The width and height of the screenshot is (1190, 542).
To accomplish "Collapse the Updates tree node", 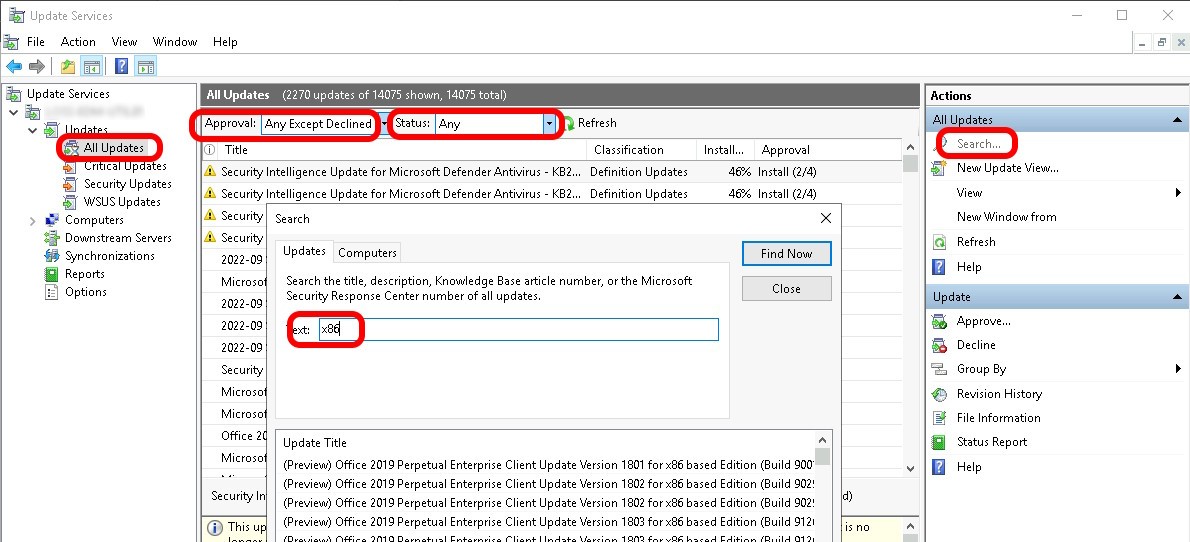I will 33,130.
